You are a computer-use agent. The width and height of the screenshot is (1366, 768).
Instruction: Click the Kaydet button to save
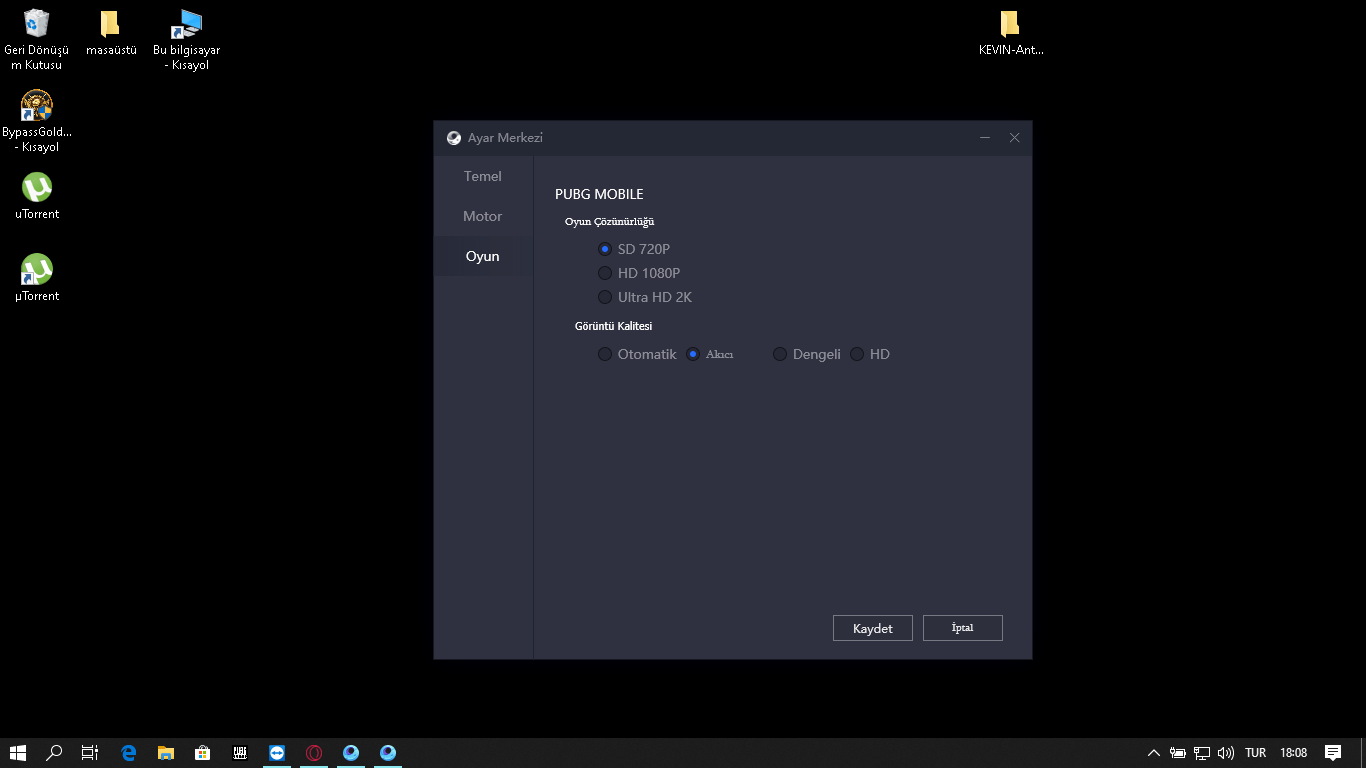coord(873,628)
